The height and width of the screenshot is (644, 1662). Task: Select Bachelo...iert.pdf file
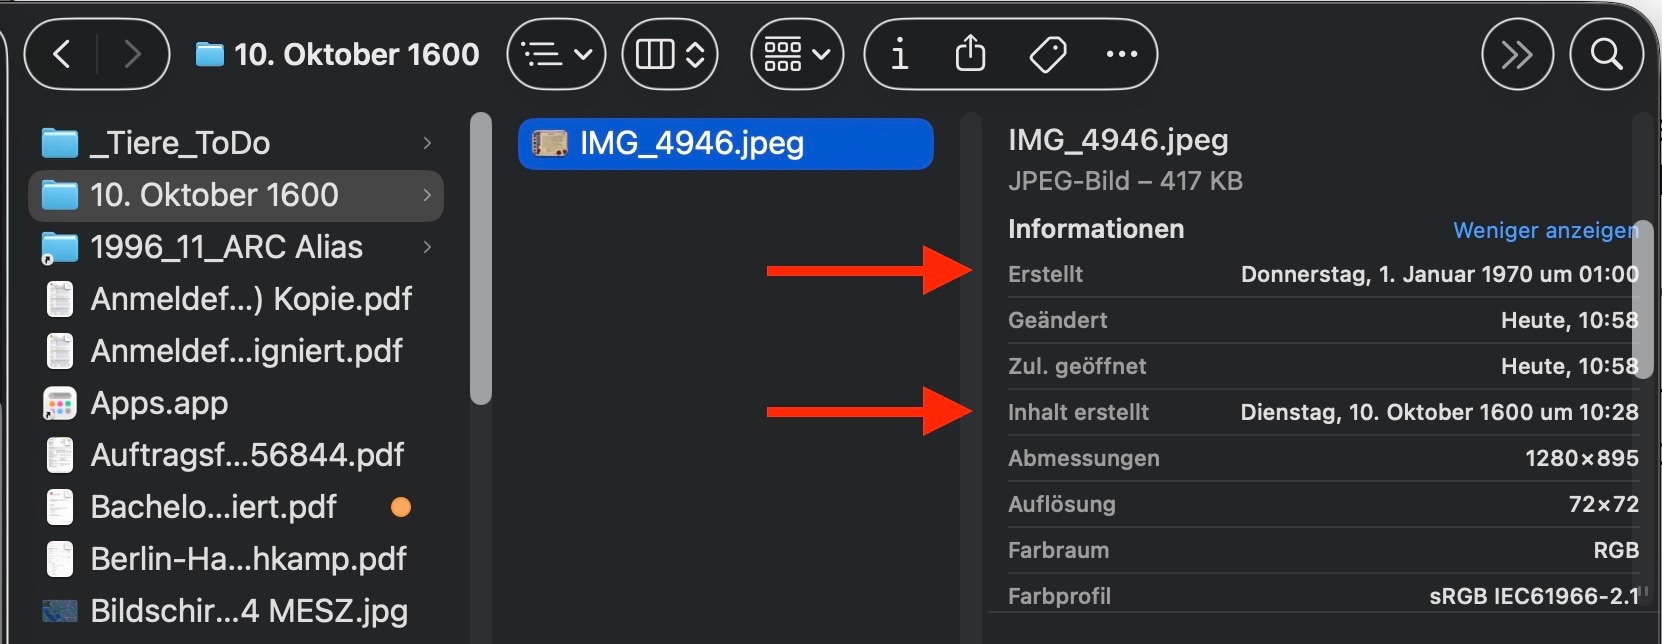(236, 507)
